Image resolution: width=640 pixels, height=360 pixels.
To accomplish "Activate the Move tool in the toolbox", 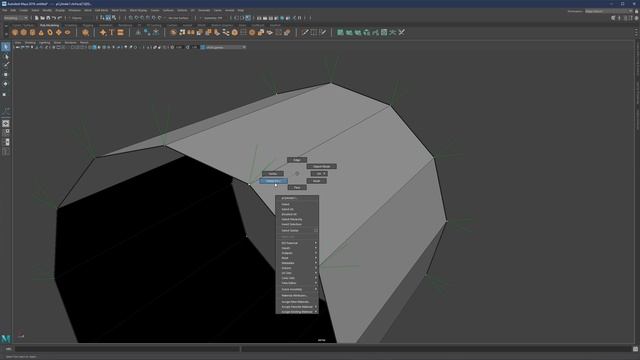I will [6, 75].
